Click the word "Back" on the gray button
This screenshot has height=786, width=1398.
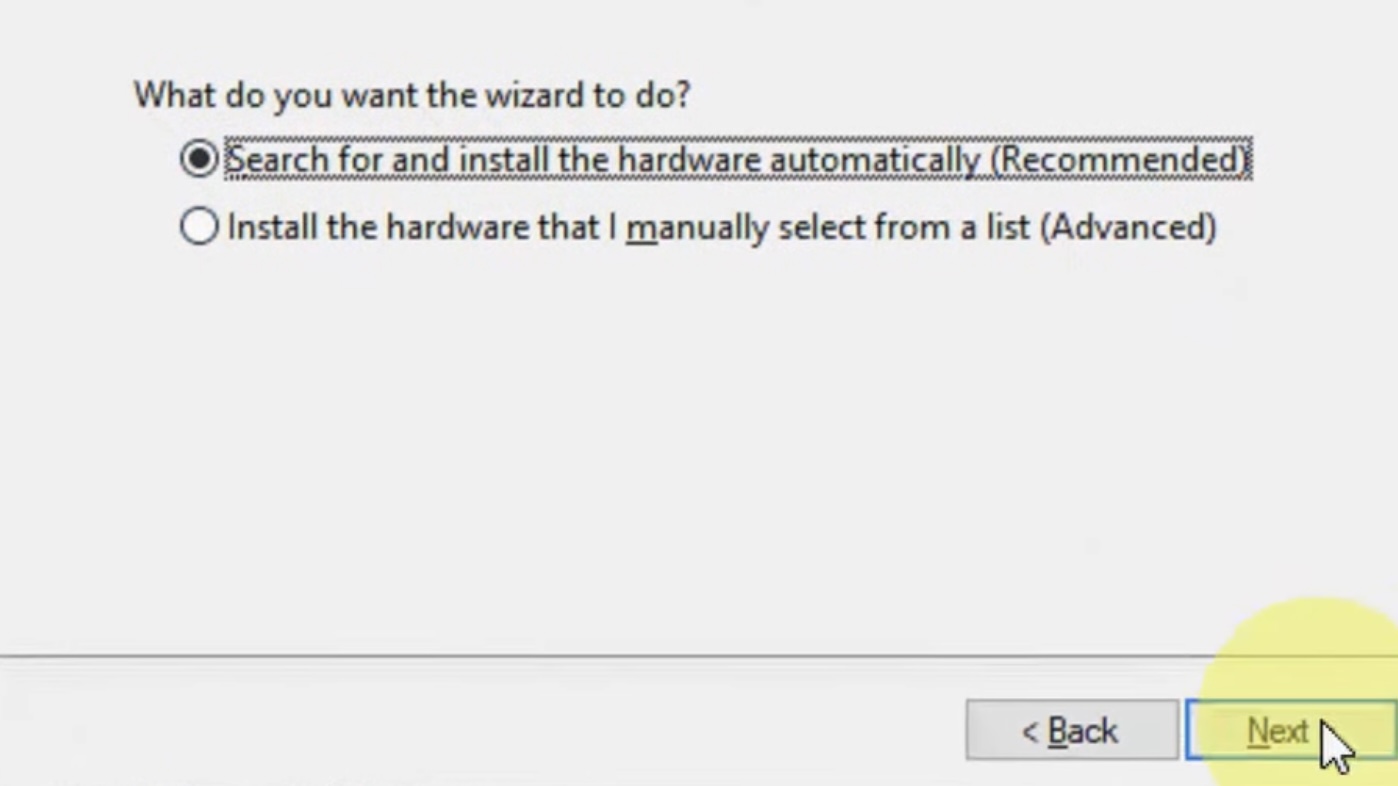tap(1082, 731)
